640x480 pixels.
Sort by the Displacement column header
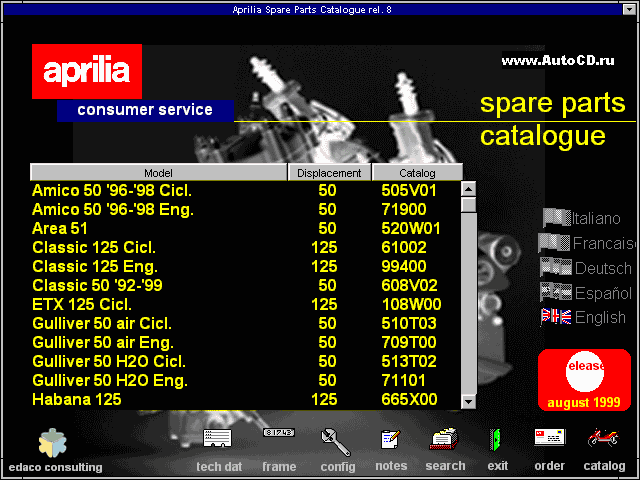coord(329,173)
